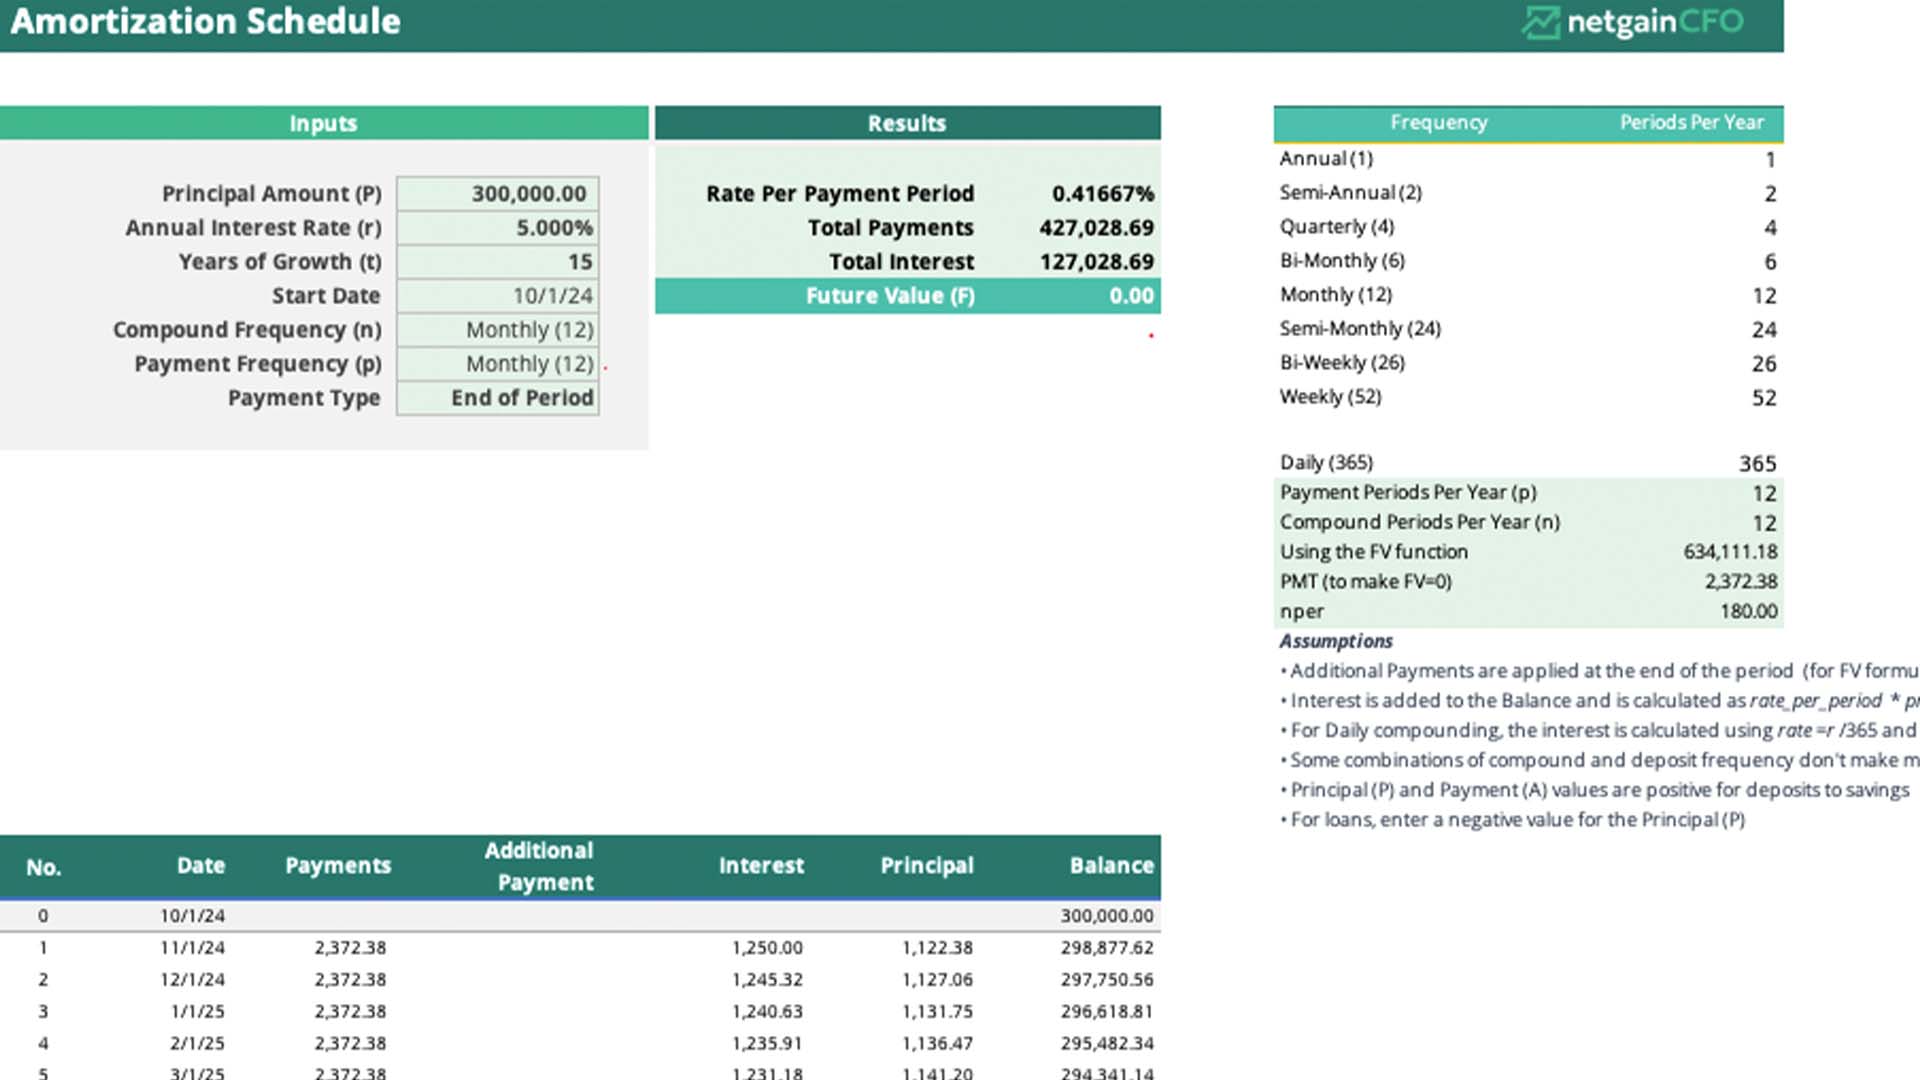The height and width of the screenshot is (1080, 1920).
Task: Click the Balance column header
Action: [1111, 866]
